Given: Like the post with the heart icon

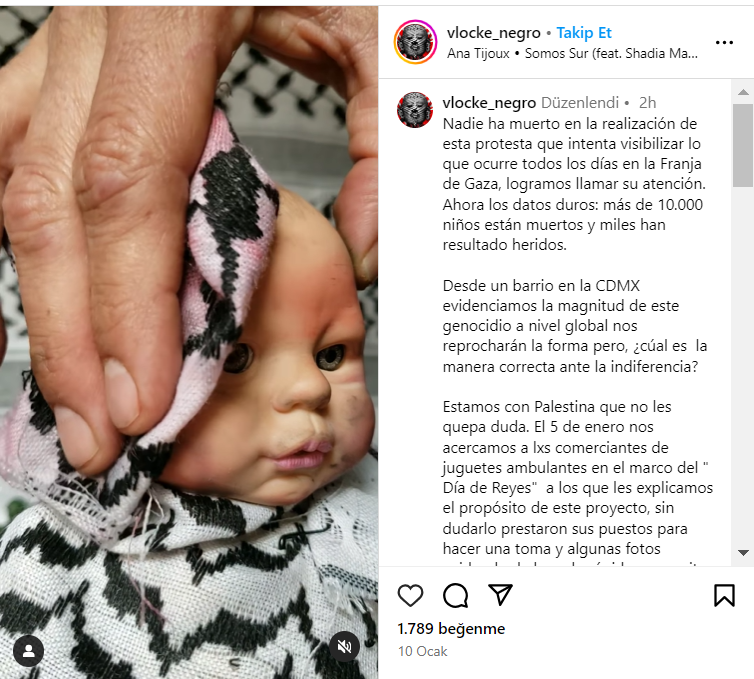Looking at the screenshot, I should pyautogui.click(x=410, y=595).
